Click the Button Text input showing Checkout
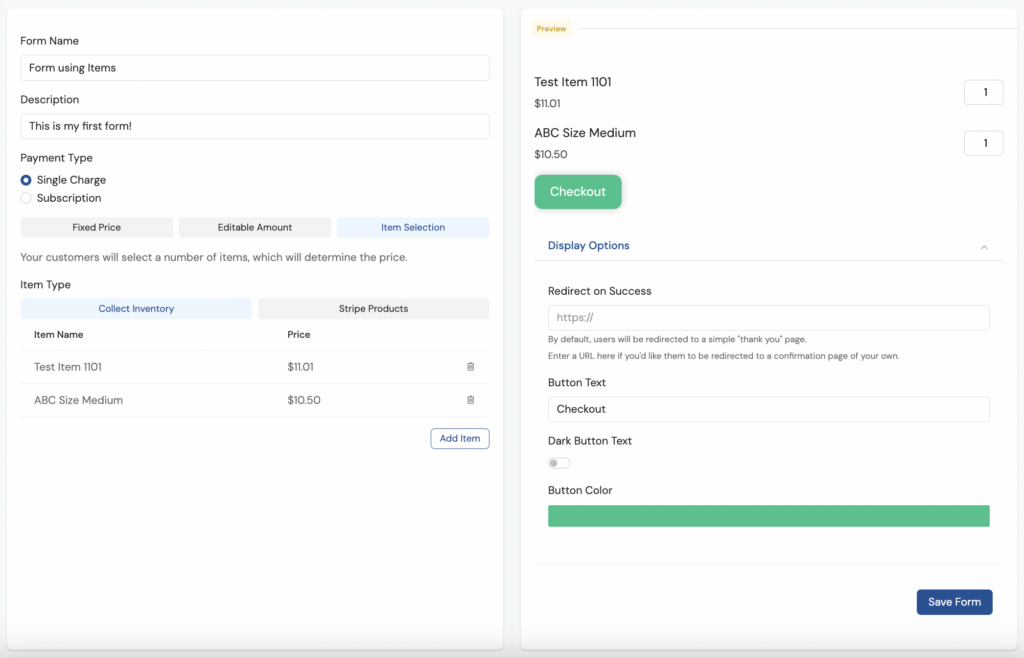The width and height of the screenshot is (1024, 658). [x=768, y=408]
